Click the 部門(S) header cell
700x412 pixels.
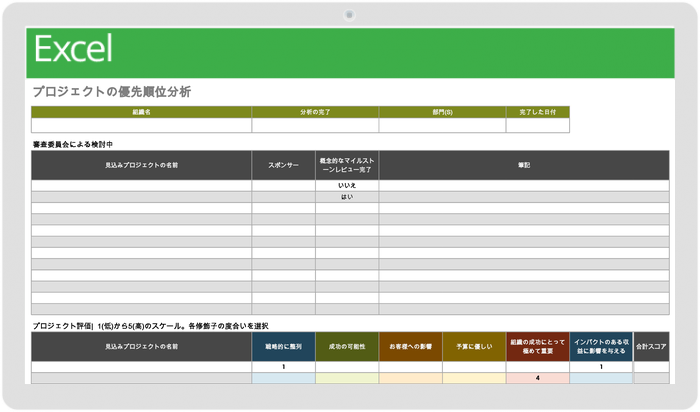pos(442,112)
